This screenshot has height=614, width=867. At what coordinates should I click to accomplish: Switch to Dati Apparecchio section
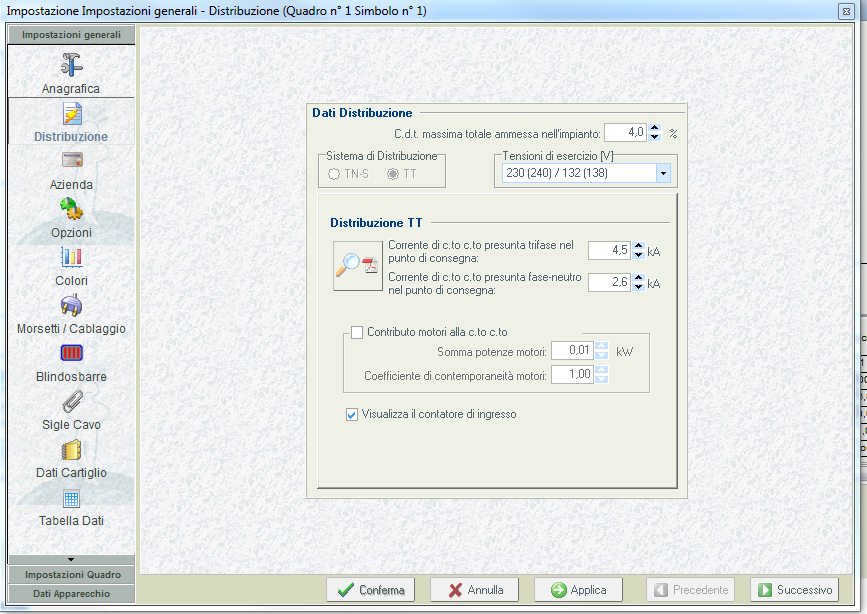click(72, 593)
